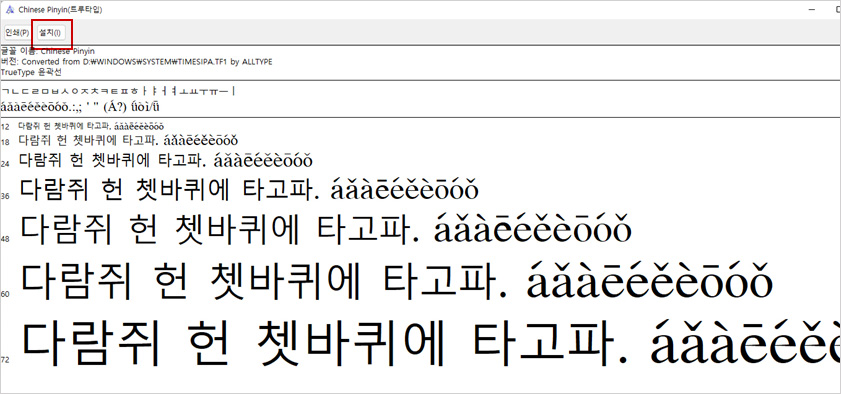Select the version line mentioning TIMESIPA.TF1
The height and width of the screenshot is (394, 841).
click(x=137, y=62)
